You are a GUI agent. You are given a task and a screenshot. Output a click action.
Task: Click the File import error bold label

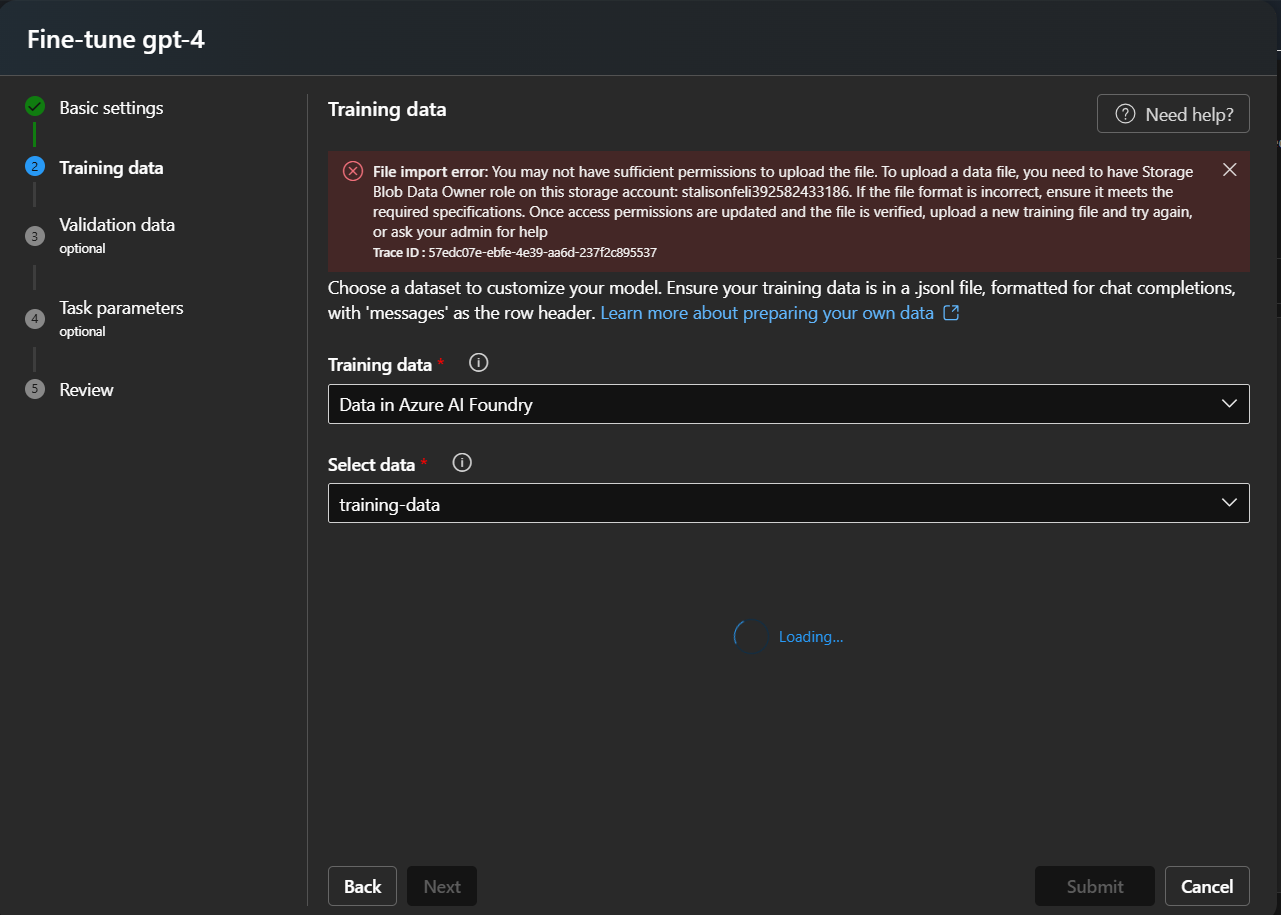tap(431, 171)
